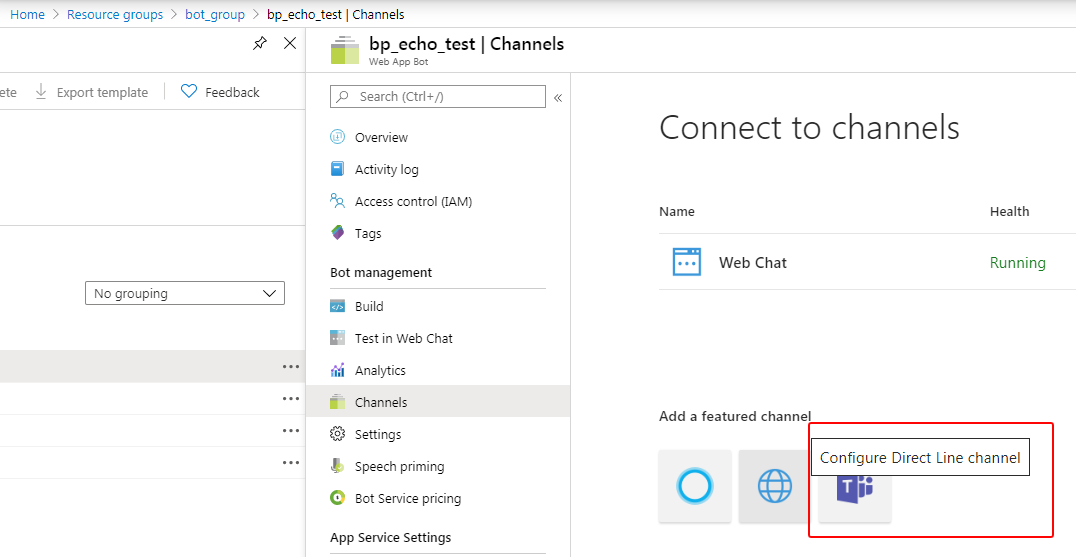Open Feedback

232,92
